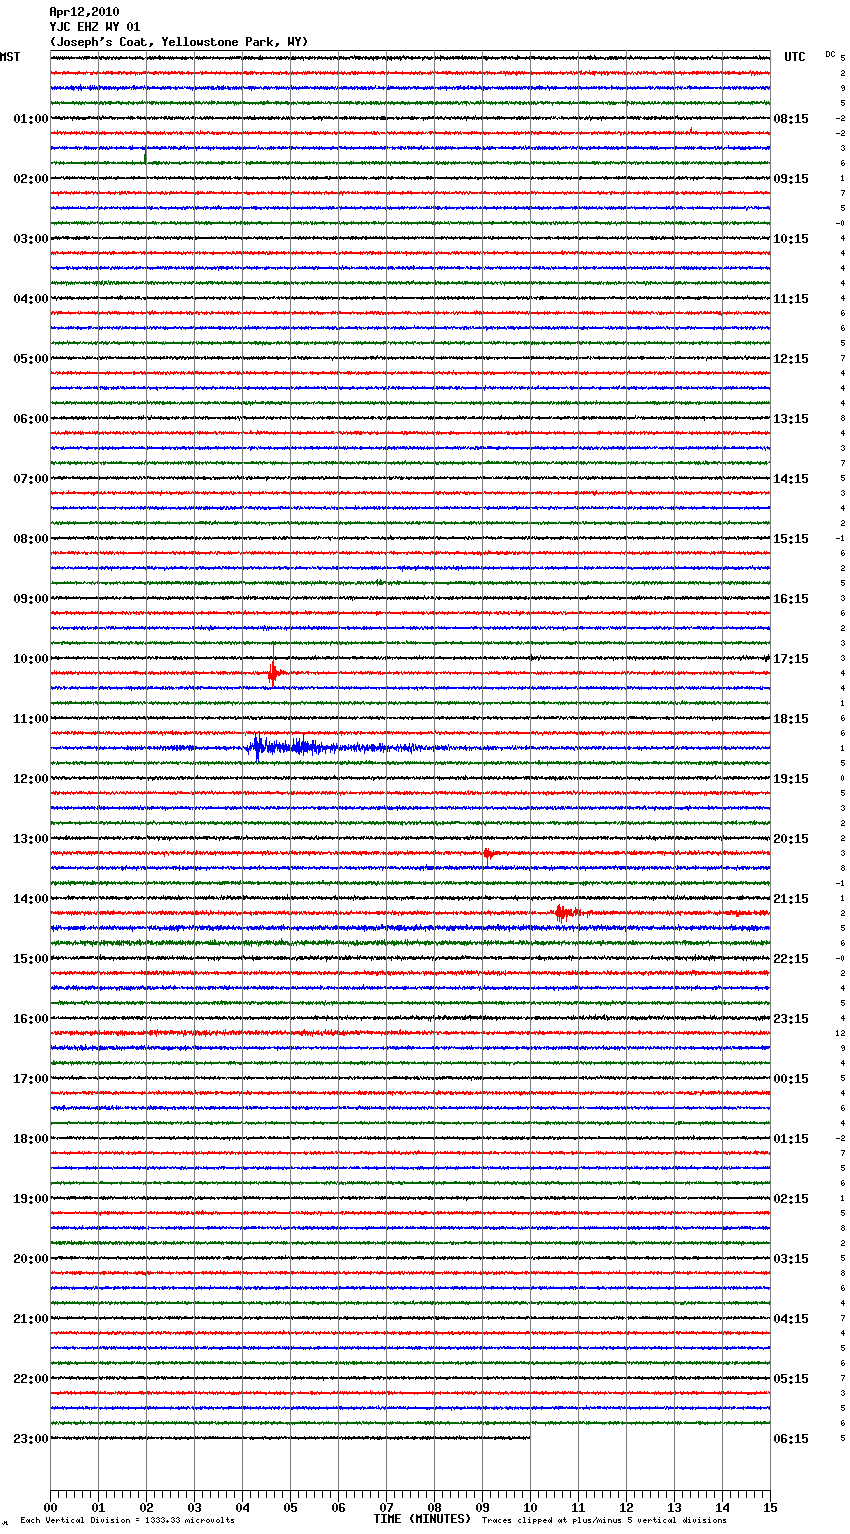Click the 10:00 MST time label
Image resolution: width=850 pixels, height=1534 pixels.
(31, 659)
